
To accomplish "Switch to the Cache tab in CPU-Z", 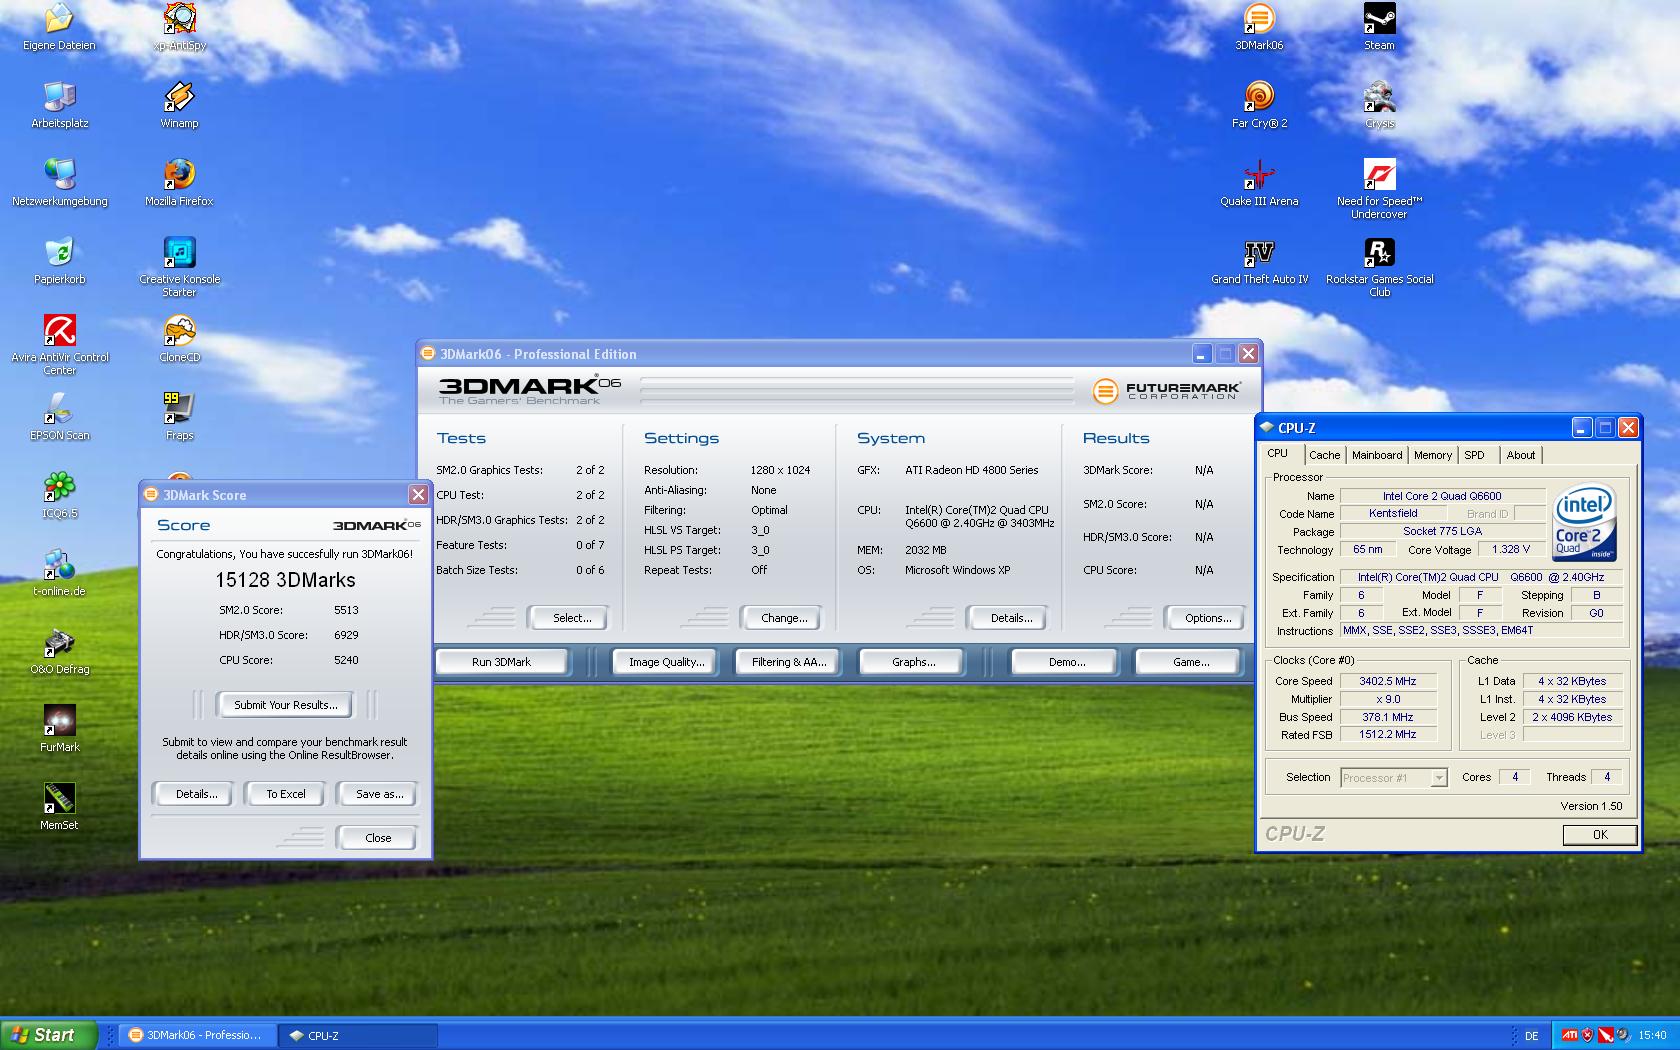I will (1324, 455).
